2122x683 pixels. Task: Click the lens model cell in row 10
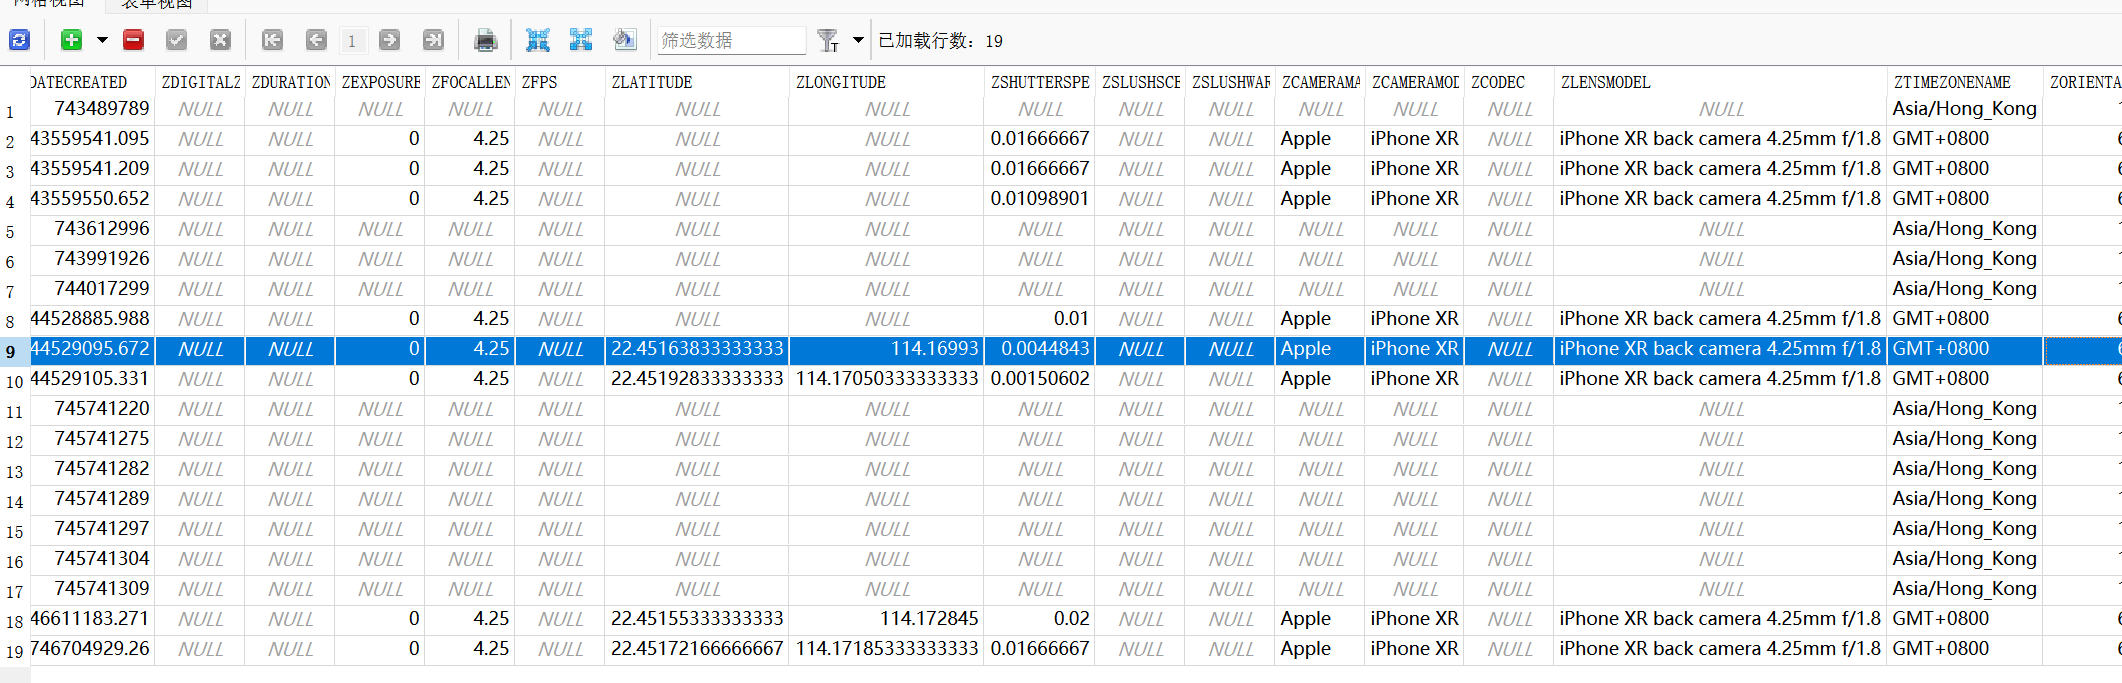pos(1720,379)
